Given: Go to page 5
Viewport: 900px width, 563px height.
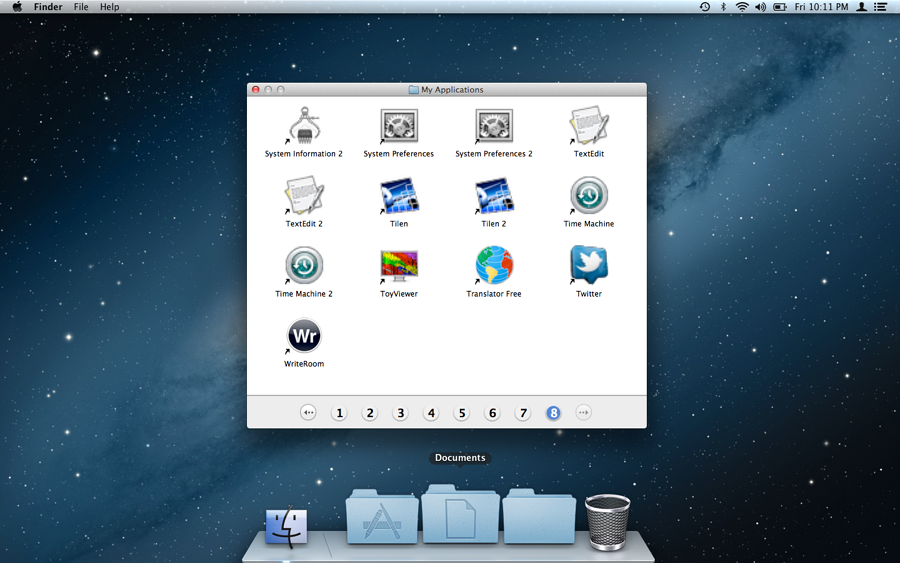Looking at the screenshot, I should pyautogui.click(x=461, y=413).
